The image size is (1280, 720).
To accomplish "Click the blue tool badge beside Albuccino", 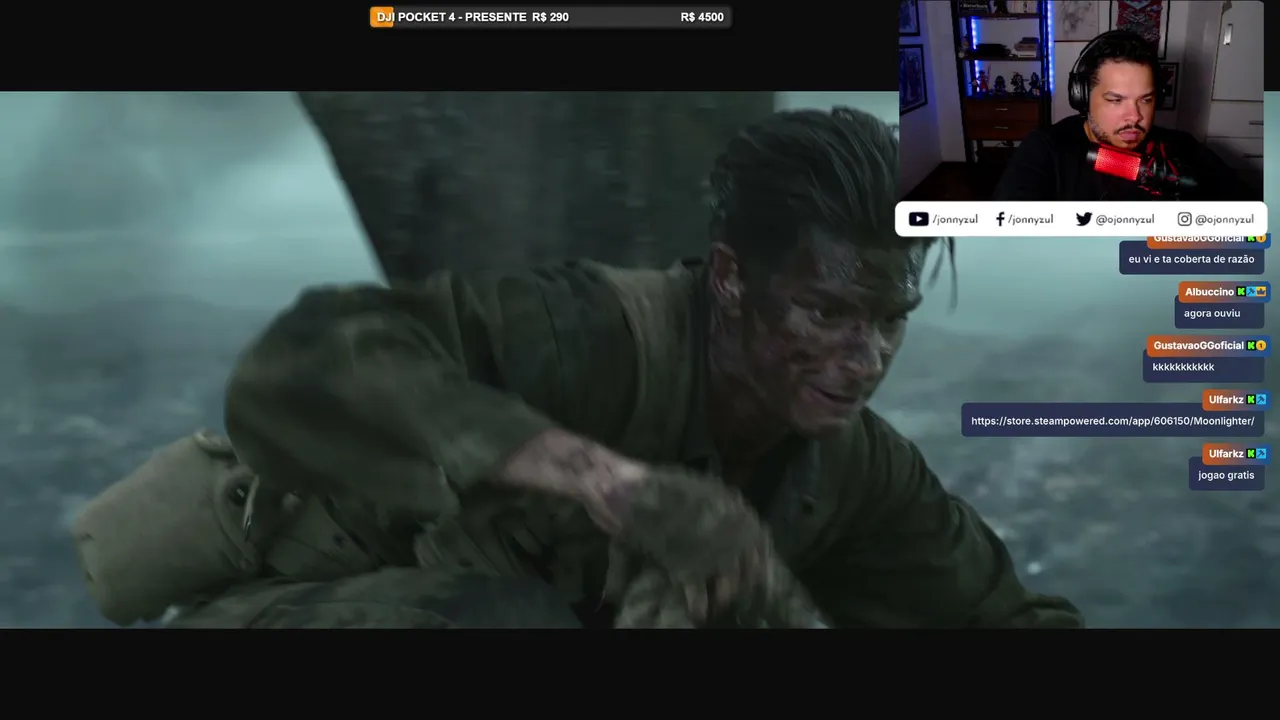I will point(1251,292).
